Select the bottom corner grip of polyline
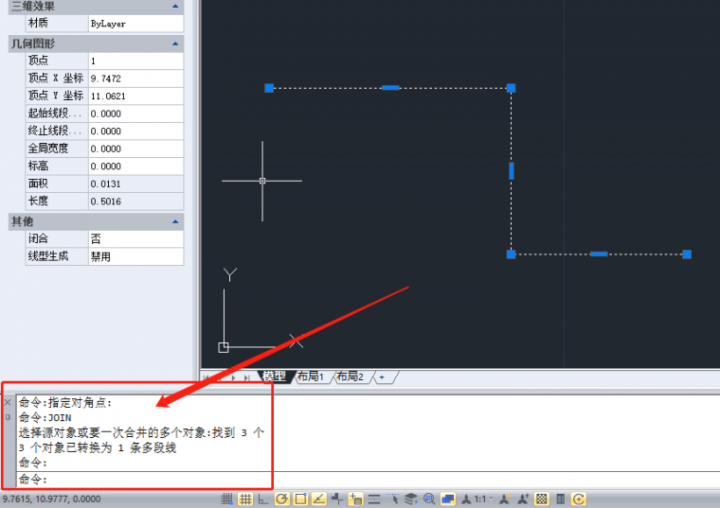This screenshot has height=508, width=720. pyautogui.click(x=511, y=254)
